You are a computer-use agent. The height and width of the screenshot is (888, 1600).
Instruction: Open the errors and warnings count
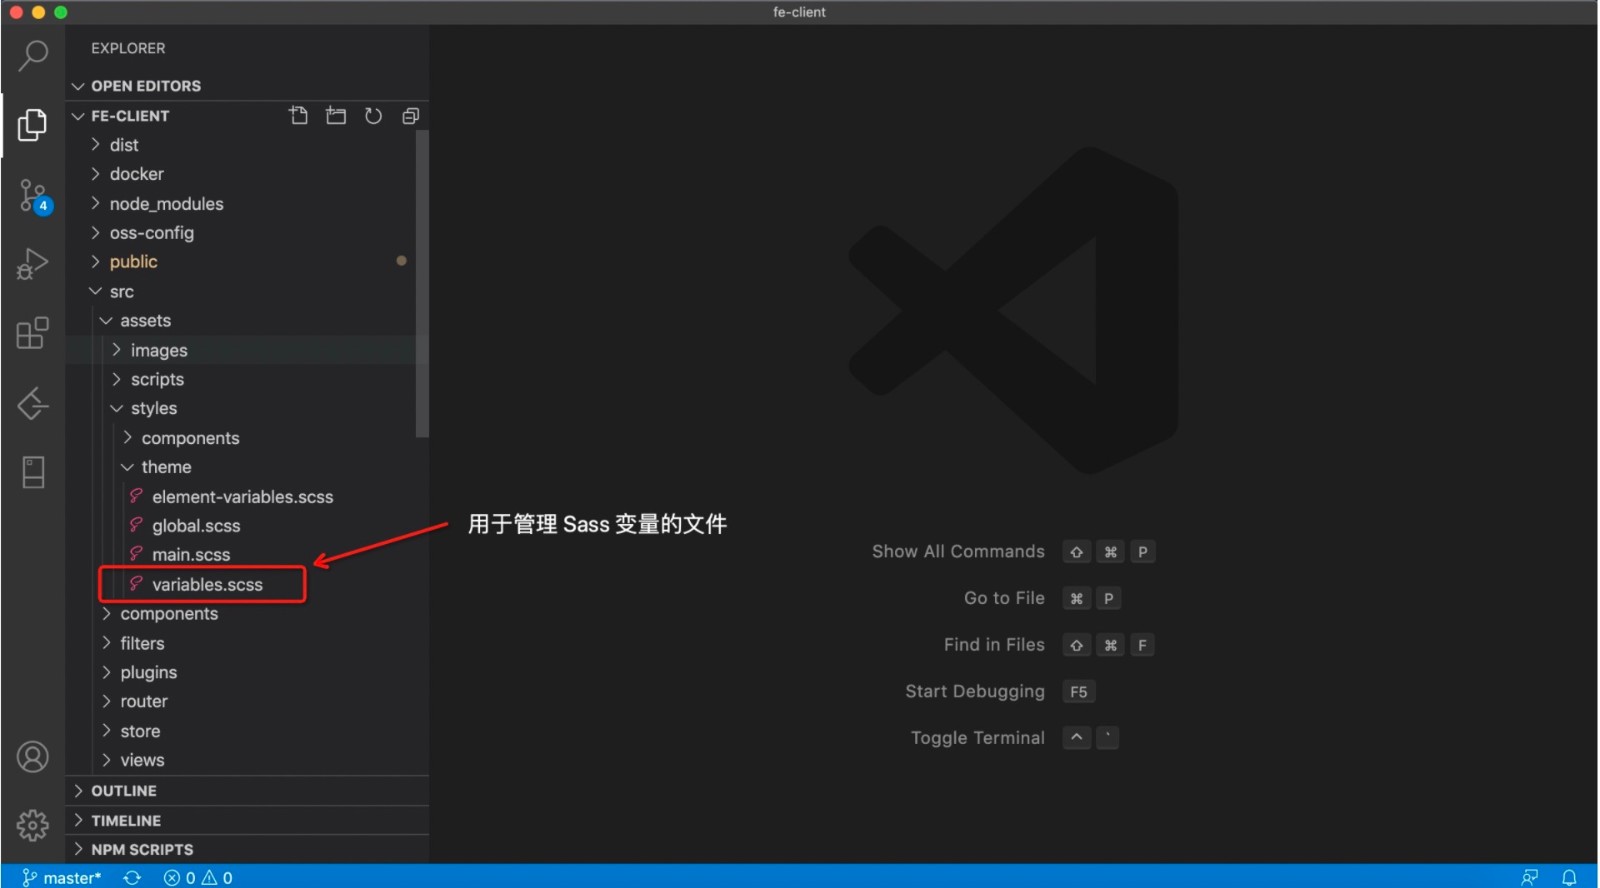click(198, 877)
